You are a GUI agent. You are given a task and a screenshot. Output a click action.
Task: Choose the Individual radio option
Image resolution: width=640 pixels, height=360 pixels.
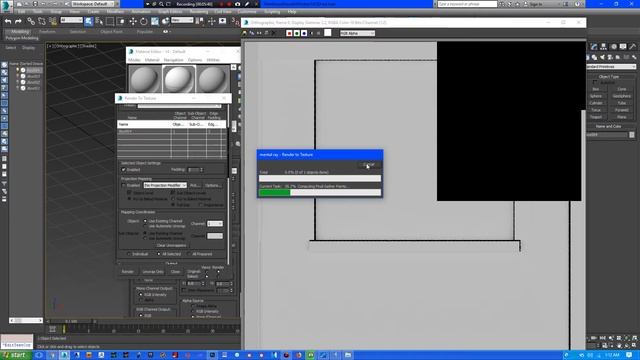pos(129,254)
